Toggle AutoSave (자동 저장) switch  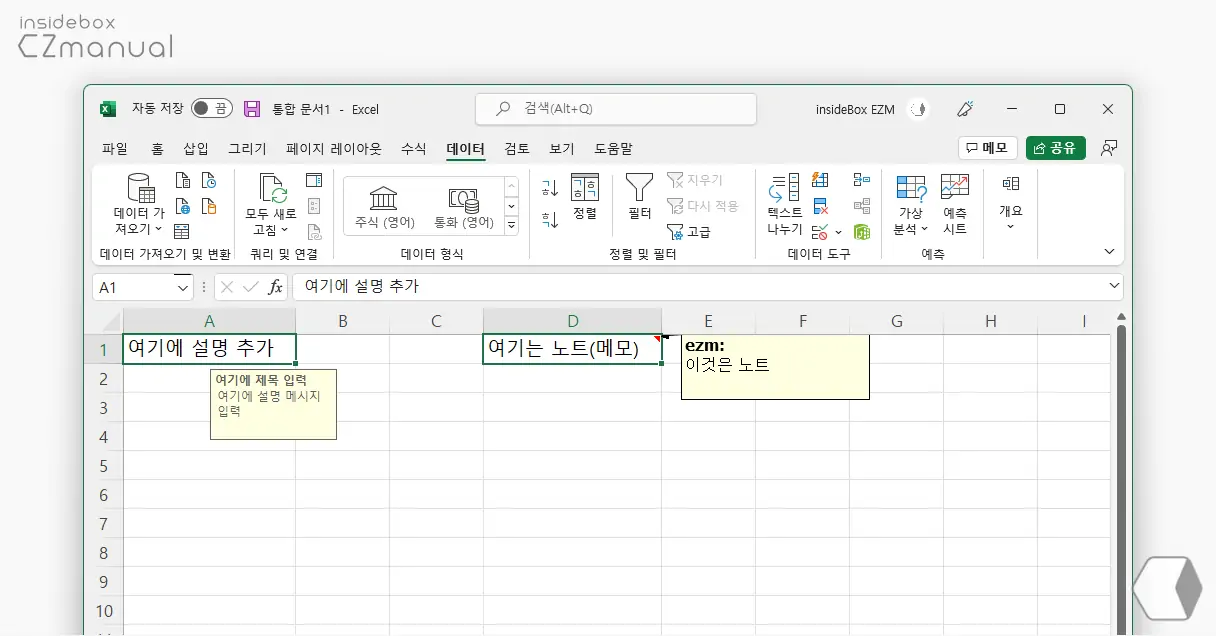click(x=211, y=109)
